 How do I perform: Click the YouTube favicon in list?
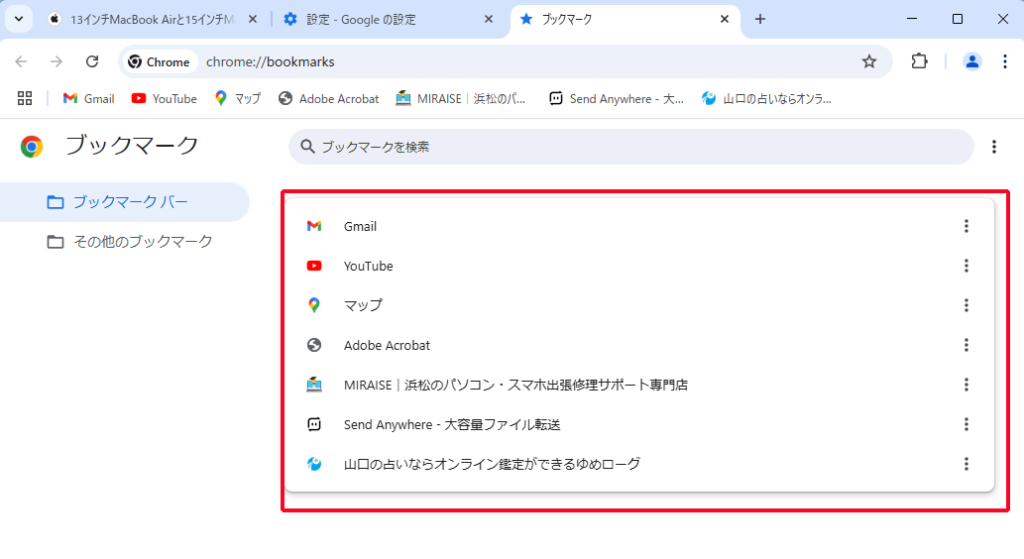(x=314, y=266)
